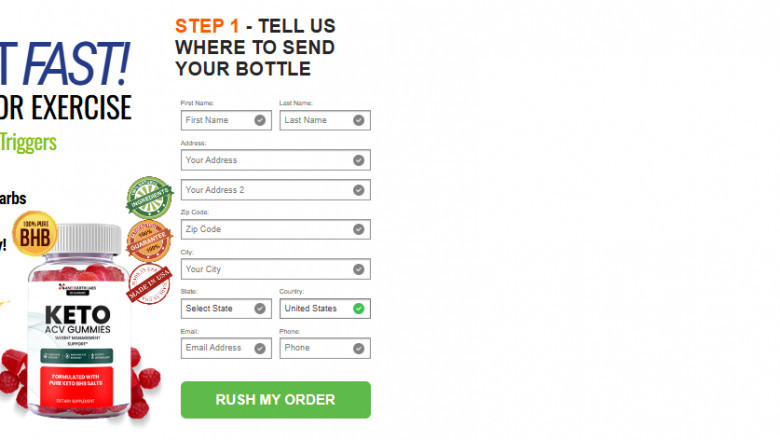Focus the First Name input field
The height and width of the screenshot is (440, 780).
pyautogui.click(x=226, y=120)
